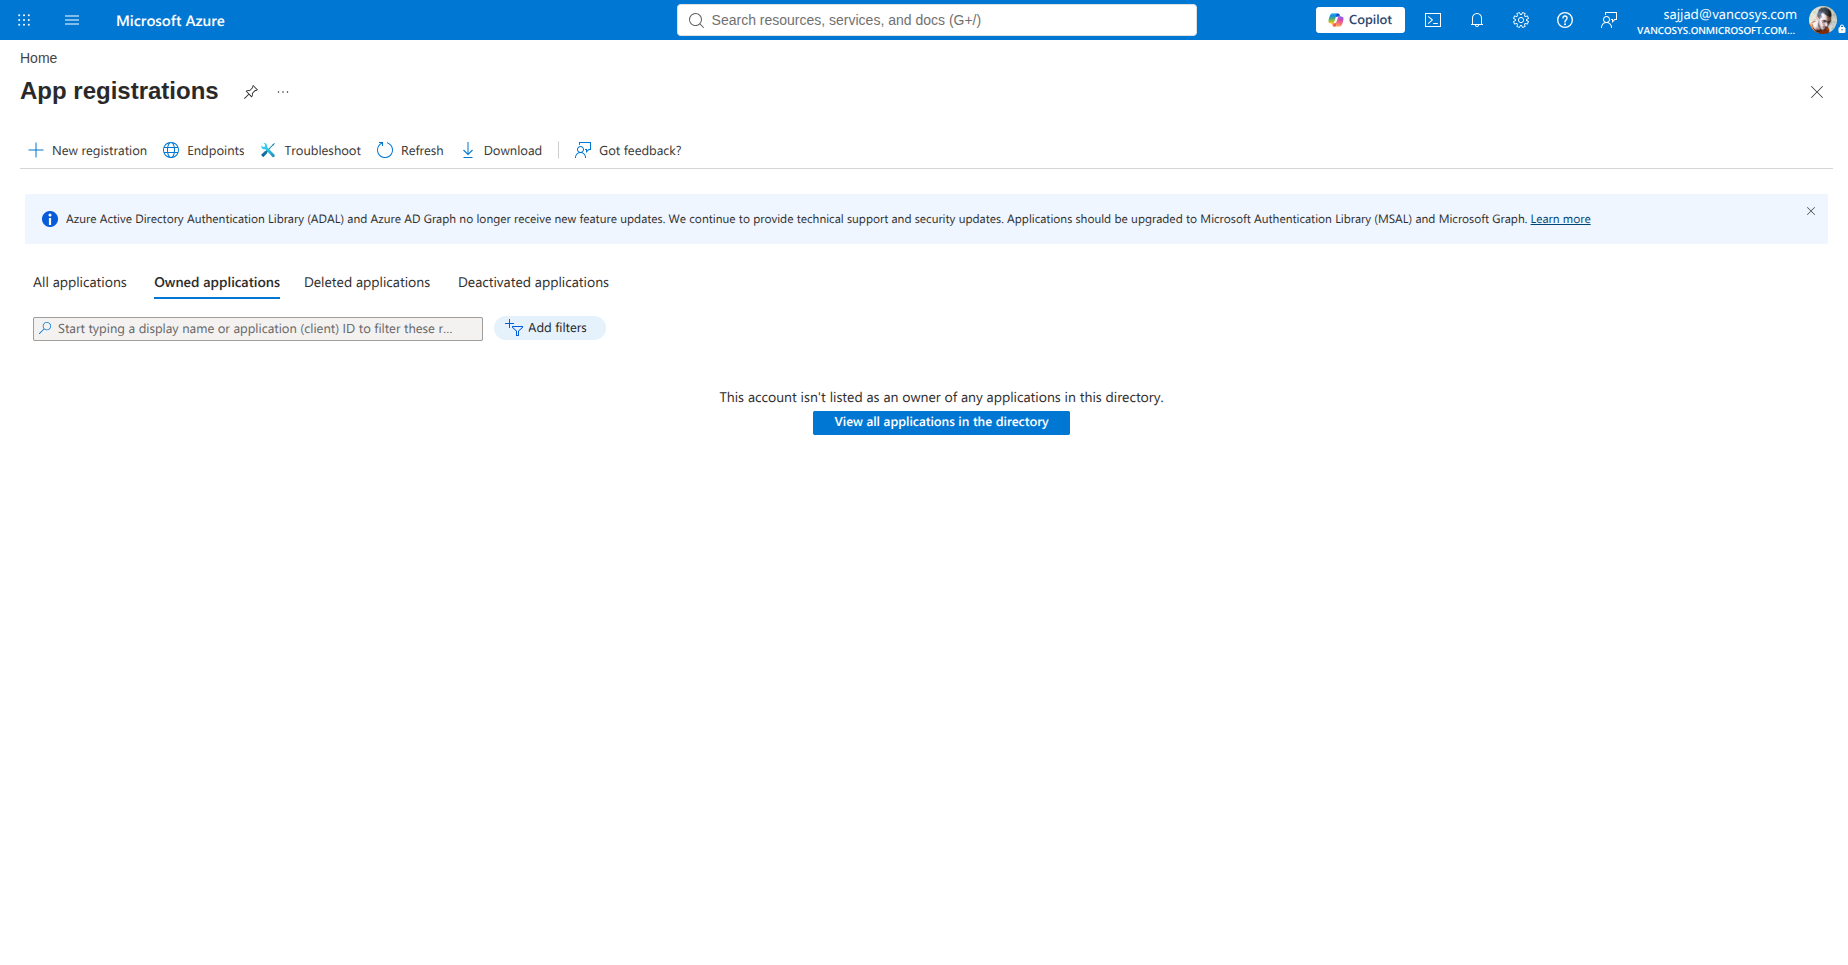Start a New registration
Screen dimensions: 1848x965
tap(88, 150)
